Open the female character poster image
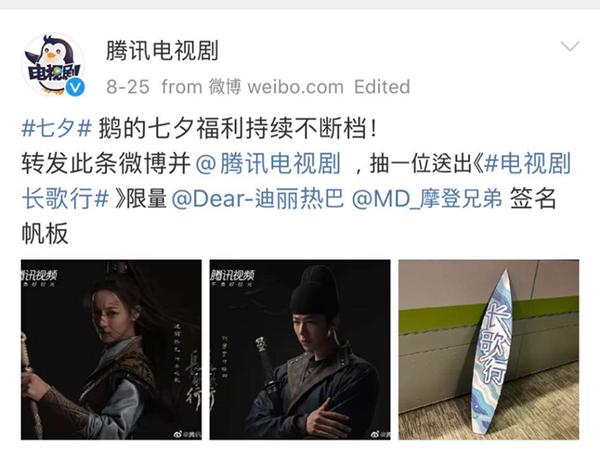This screenshot has width=600, height=449. tap(111, 349)
